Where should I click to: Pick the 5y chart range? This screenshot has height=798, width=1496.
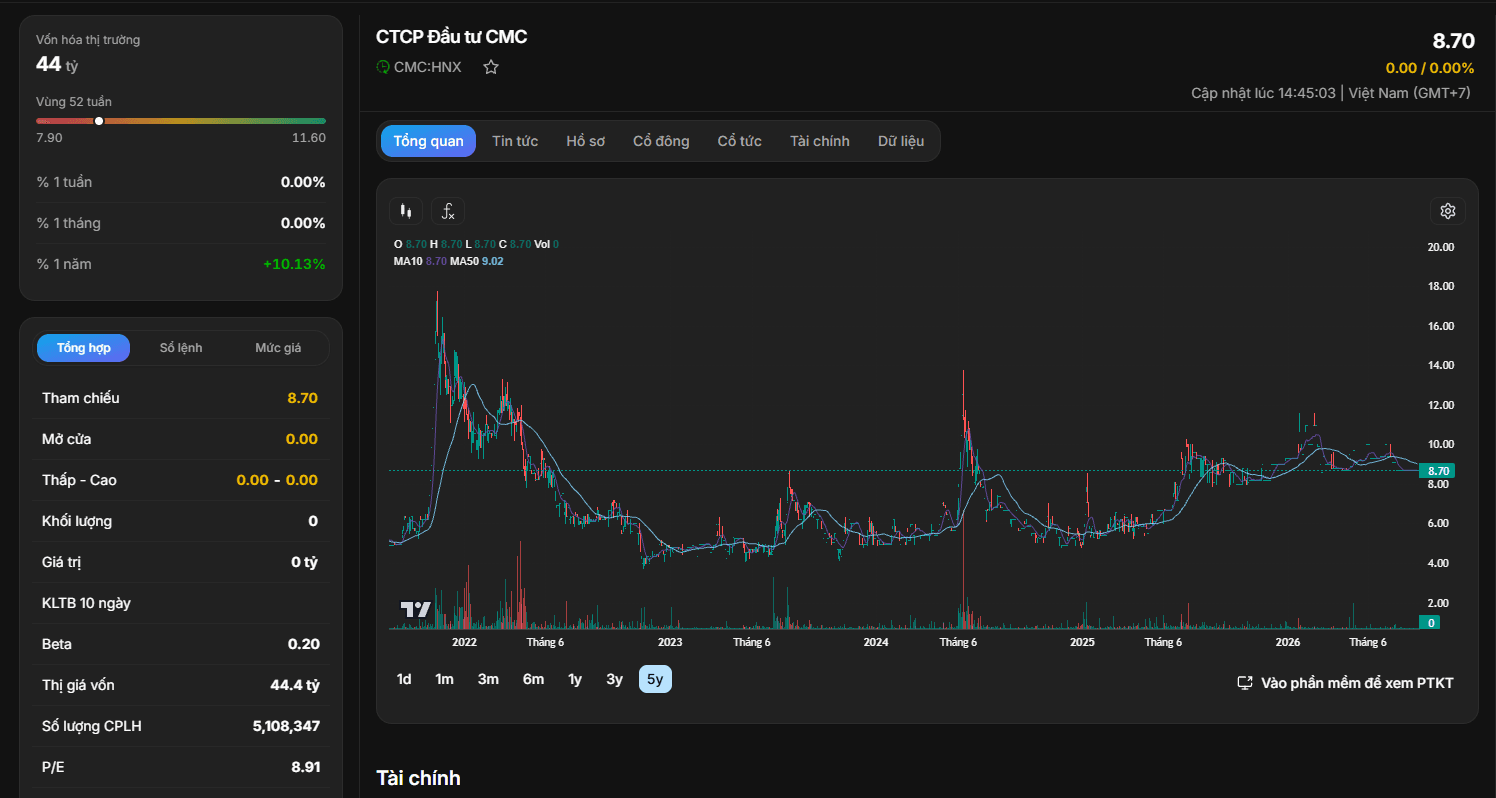pyautogui.click(x=655, y=679)
